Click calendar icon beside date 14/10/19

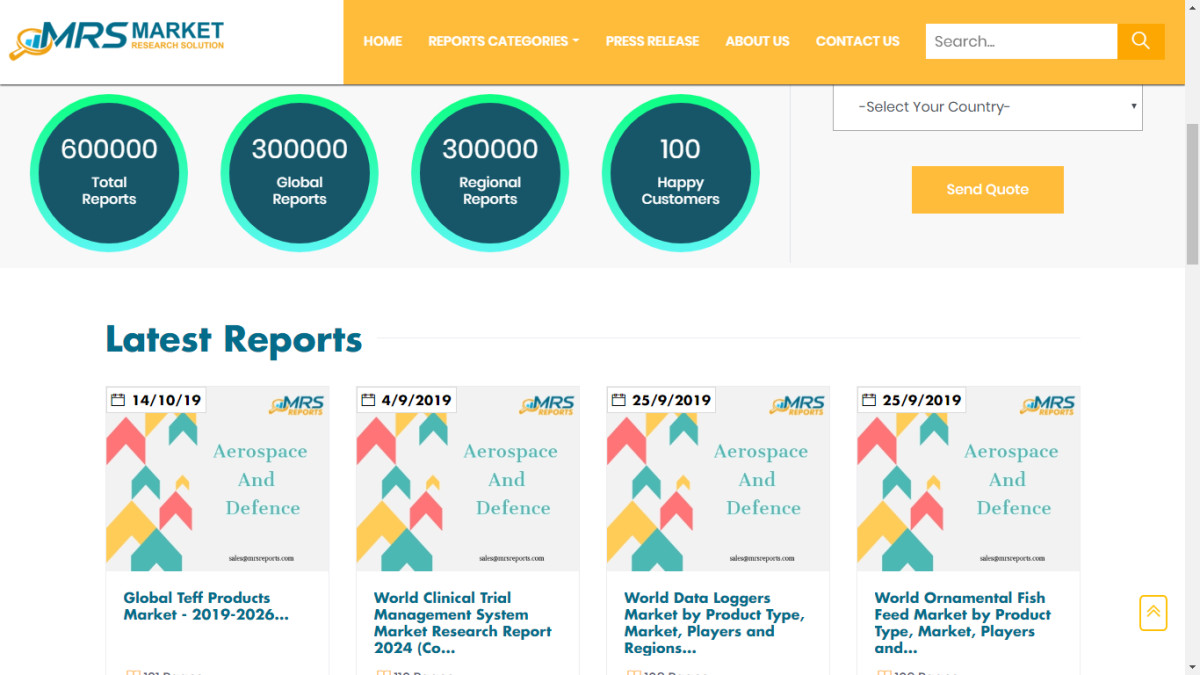point(118,400)
